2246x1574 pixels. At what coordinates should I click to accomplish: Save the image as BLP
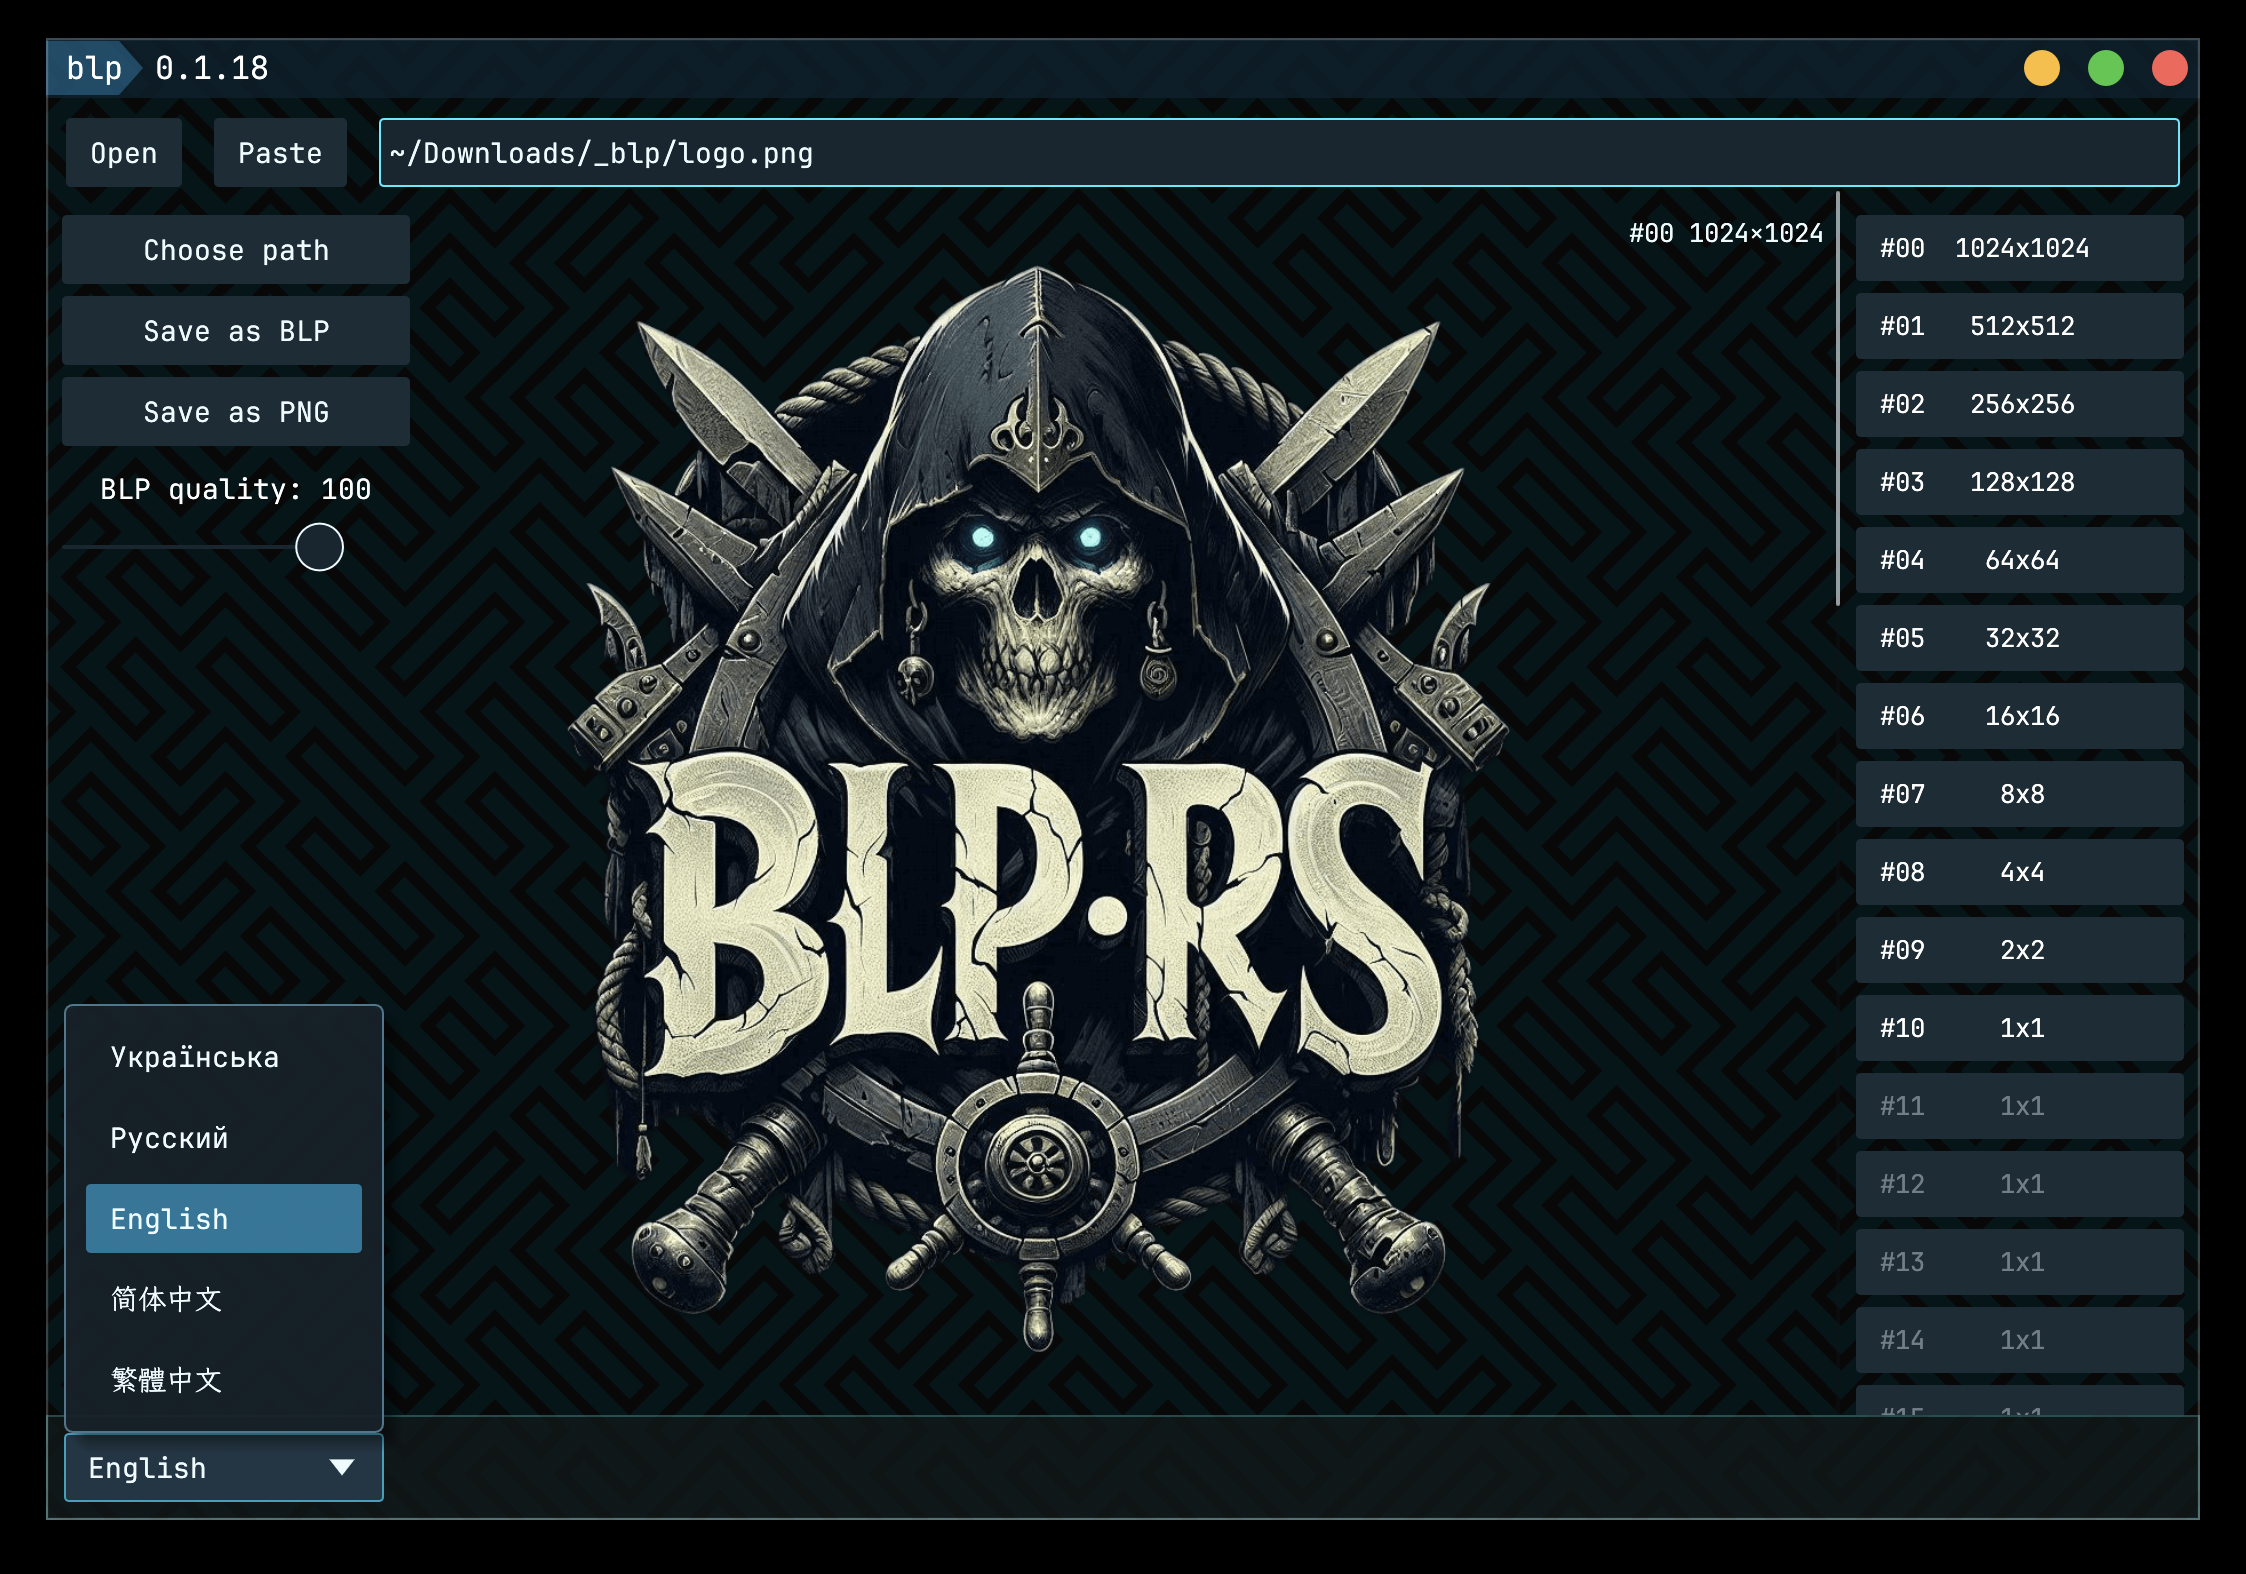236,331
